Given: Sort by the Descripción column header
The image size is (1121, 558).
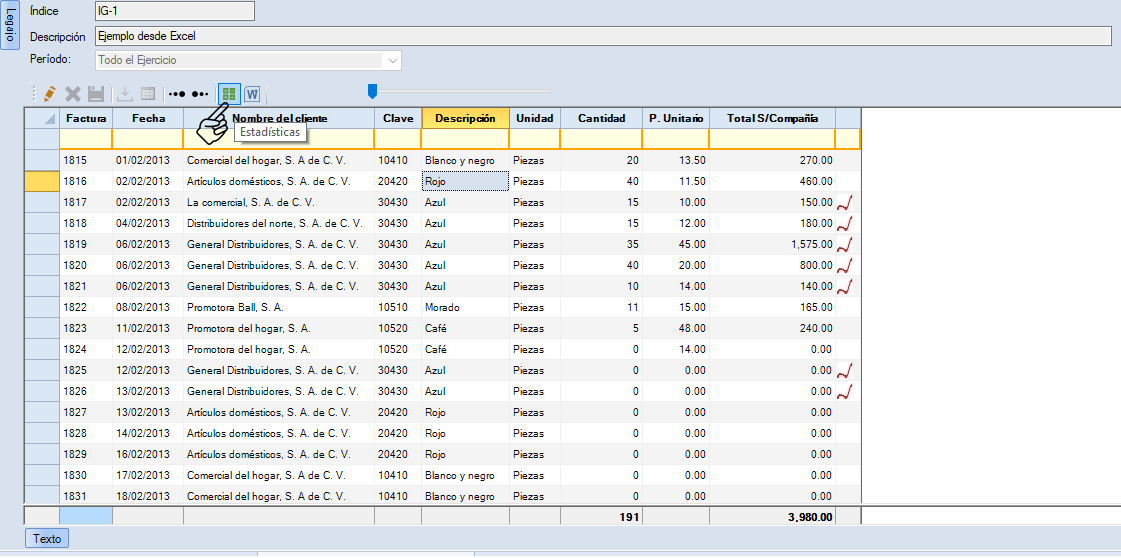Looking at the screenshot, I should [465, 118].
